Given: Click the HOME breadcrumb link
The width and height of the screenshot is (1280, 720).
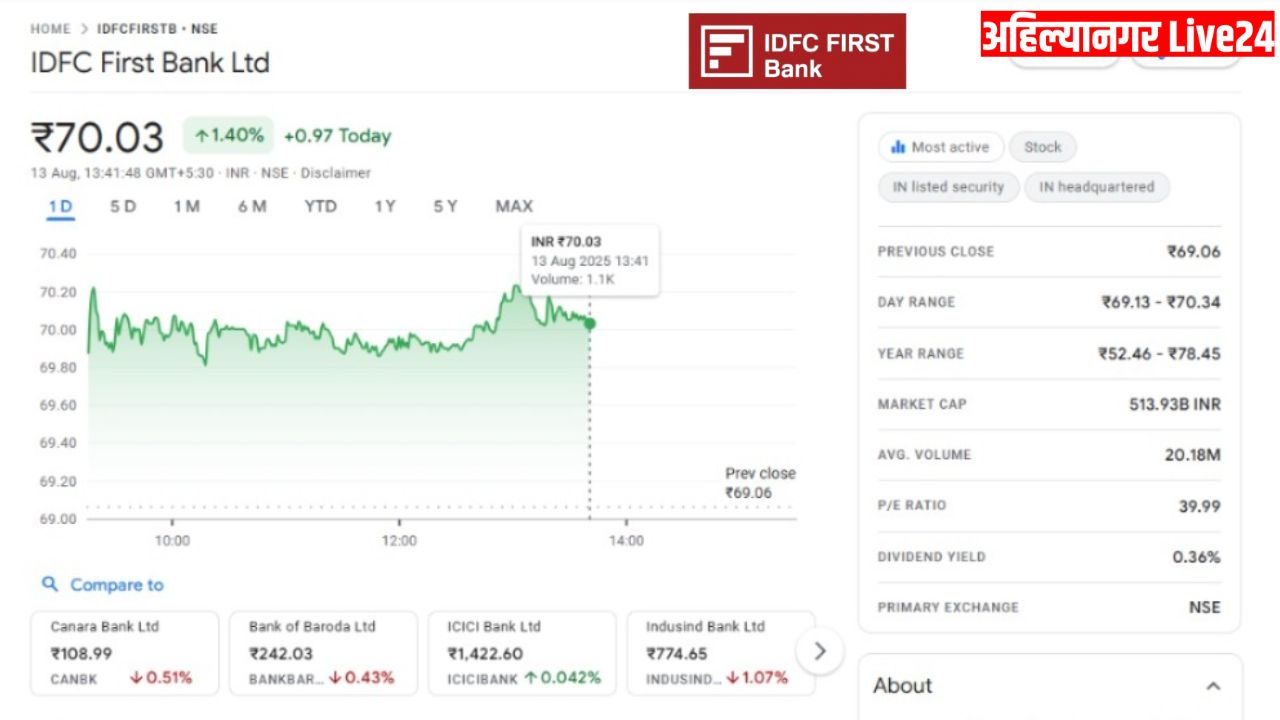Looking at the screenshot, I should point(50,29).
